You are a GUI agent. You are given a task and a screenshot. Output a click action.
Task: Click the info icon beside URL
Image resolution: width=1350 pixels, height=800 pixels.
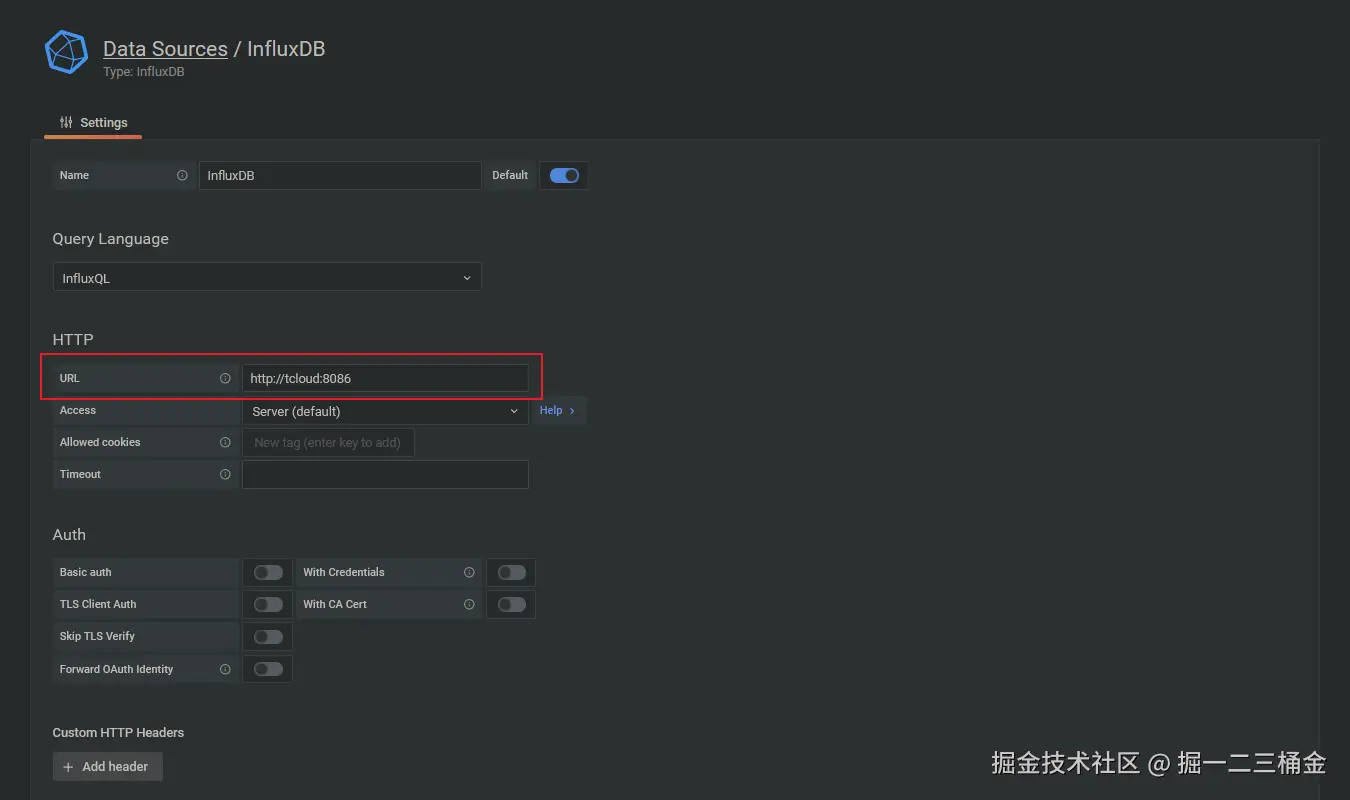click(225, 378)
